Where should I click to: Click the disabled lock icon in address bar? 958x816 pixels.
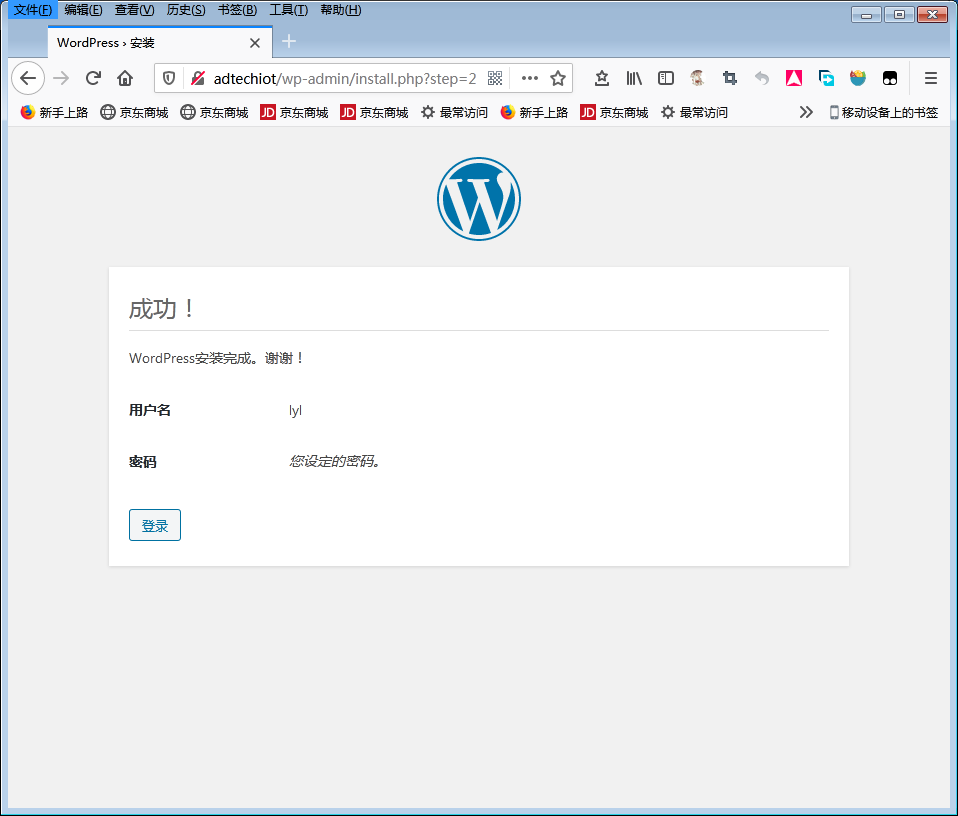[x=198, y=77]
